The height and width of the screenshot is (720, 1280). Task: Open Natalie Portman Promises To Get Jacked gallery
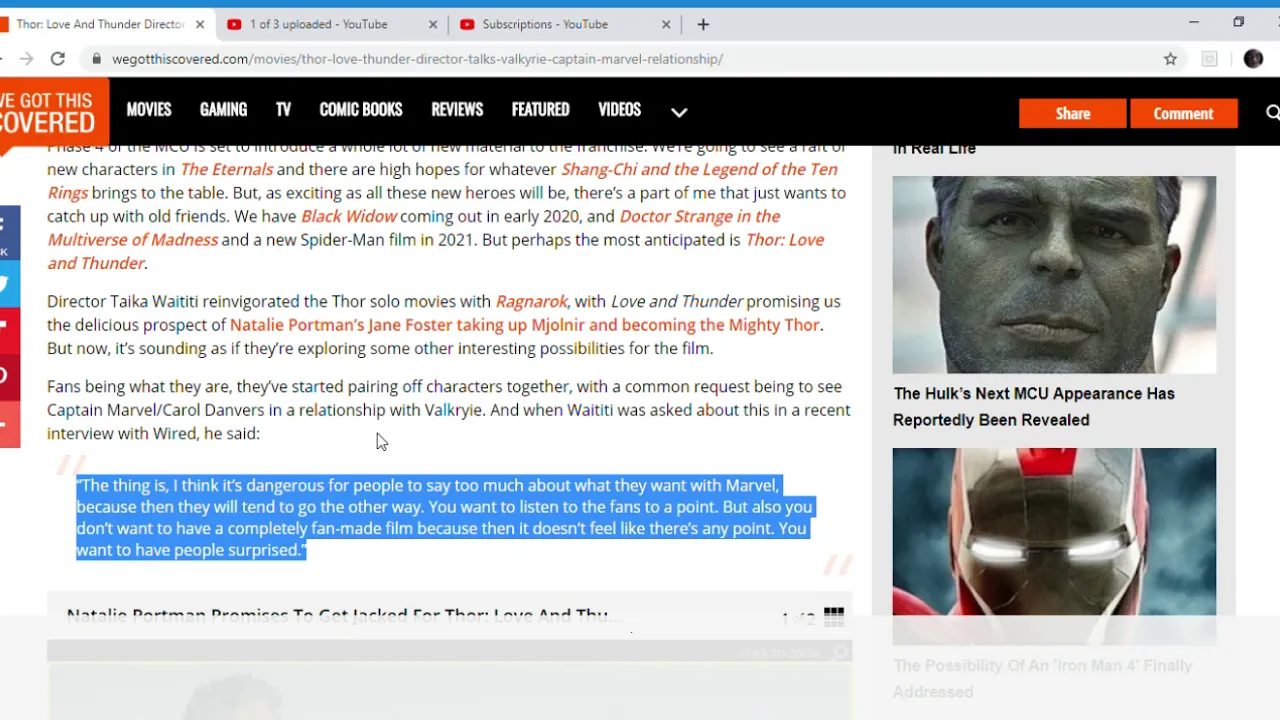click(x=344, y=615)
